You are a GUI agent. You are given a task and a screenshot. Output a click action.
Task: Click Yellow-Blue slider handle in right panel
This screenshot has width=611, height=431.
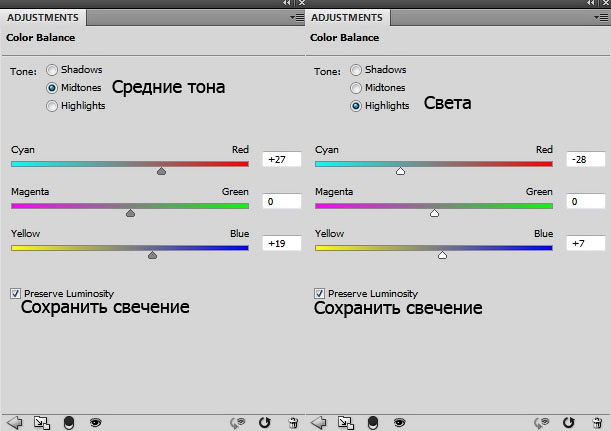coord(442,255)
